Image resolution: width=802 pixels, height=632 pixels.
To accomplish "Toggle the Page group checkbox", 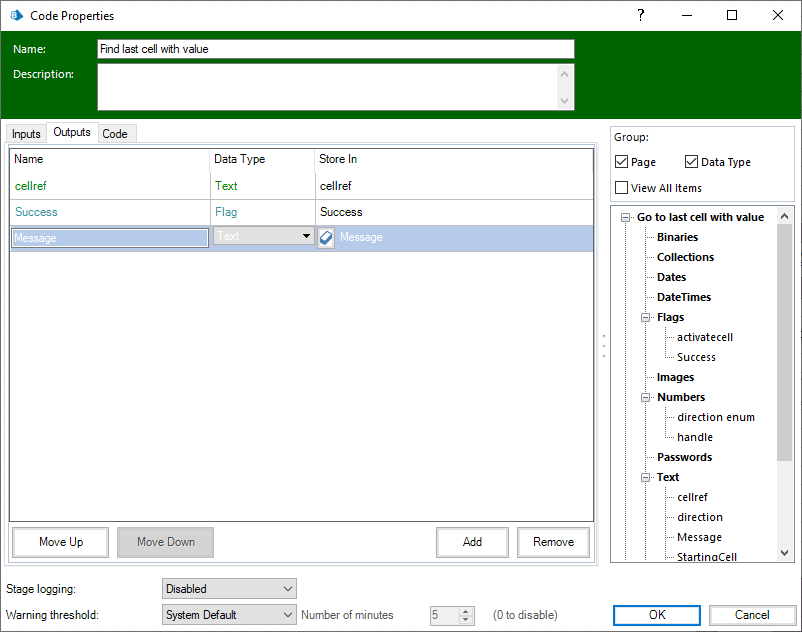I will point(622,162).
